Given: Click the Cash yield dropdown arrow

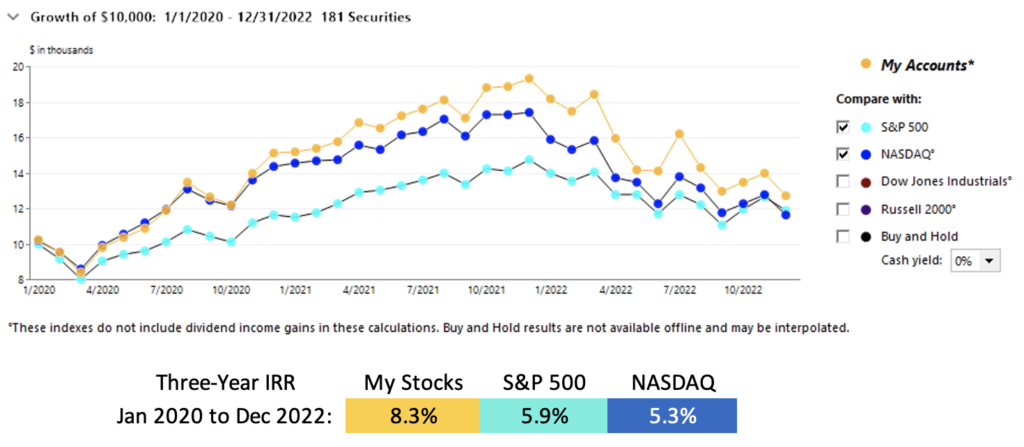Looking at the screenshot, I should (989, 260).
